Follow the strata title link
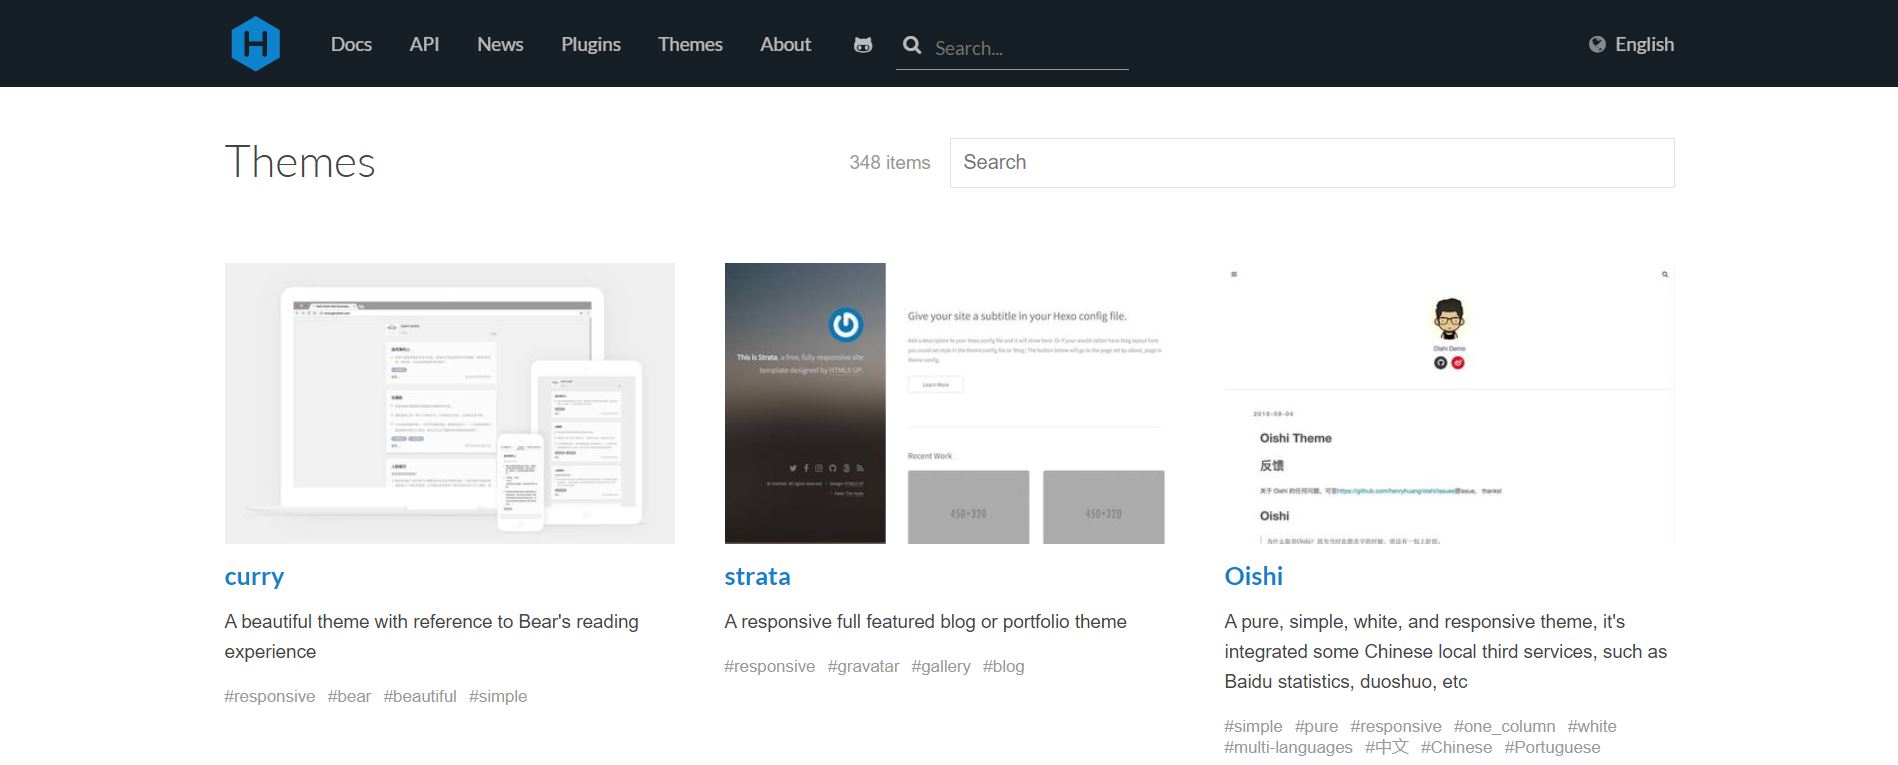This screenshot has width=1898, height=765. click(x=757, y=577)
